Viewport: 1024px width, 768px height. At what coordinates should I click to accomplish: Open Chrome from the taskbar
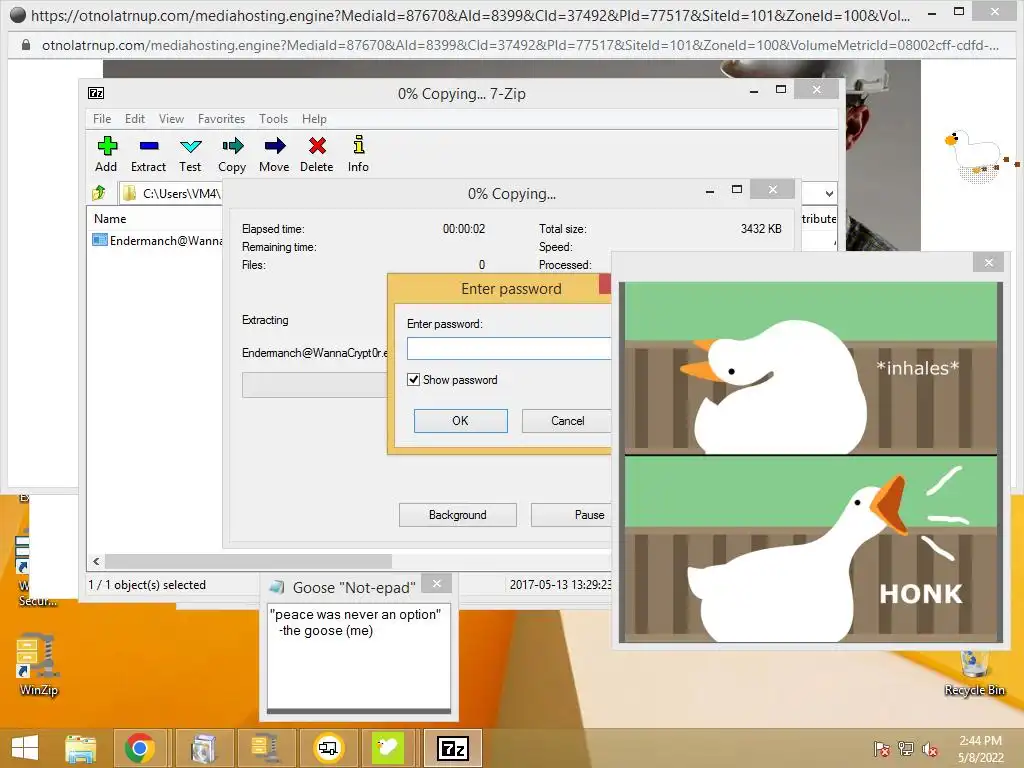[140, 748]
